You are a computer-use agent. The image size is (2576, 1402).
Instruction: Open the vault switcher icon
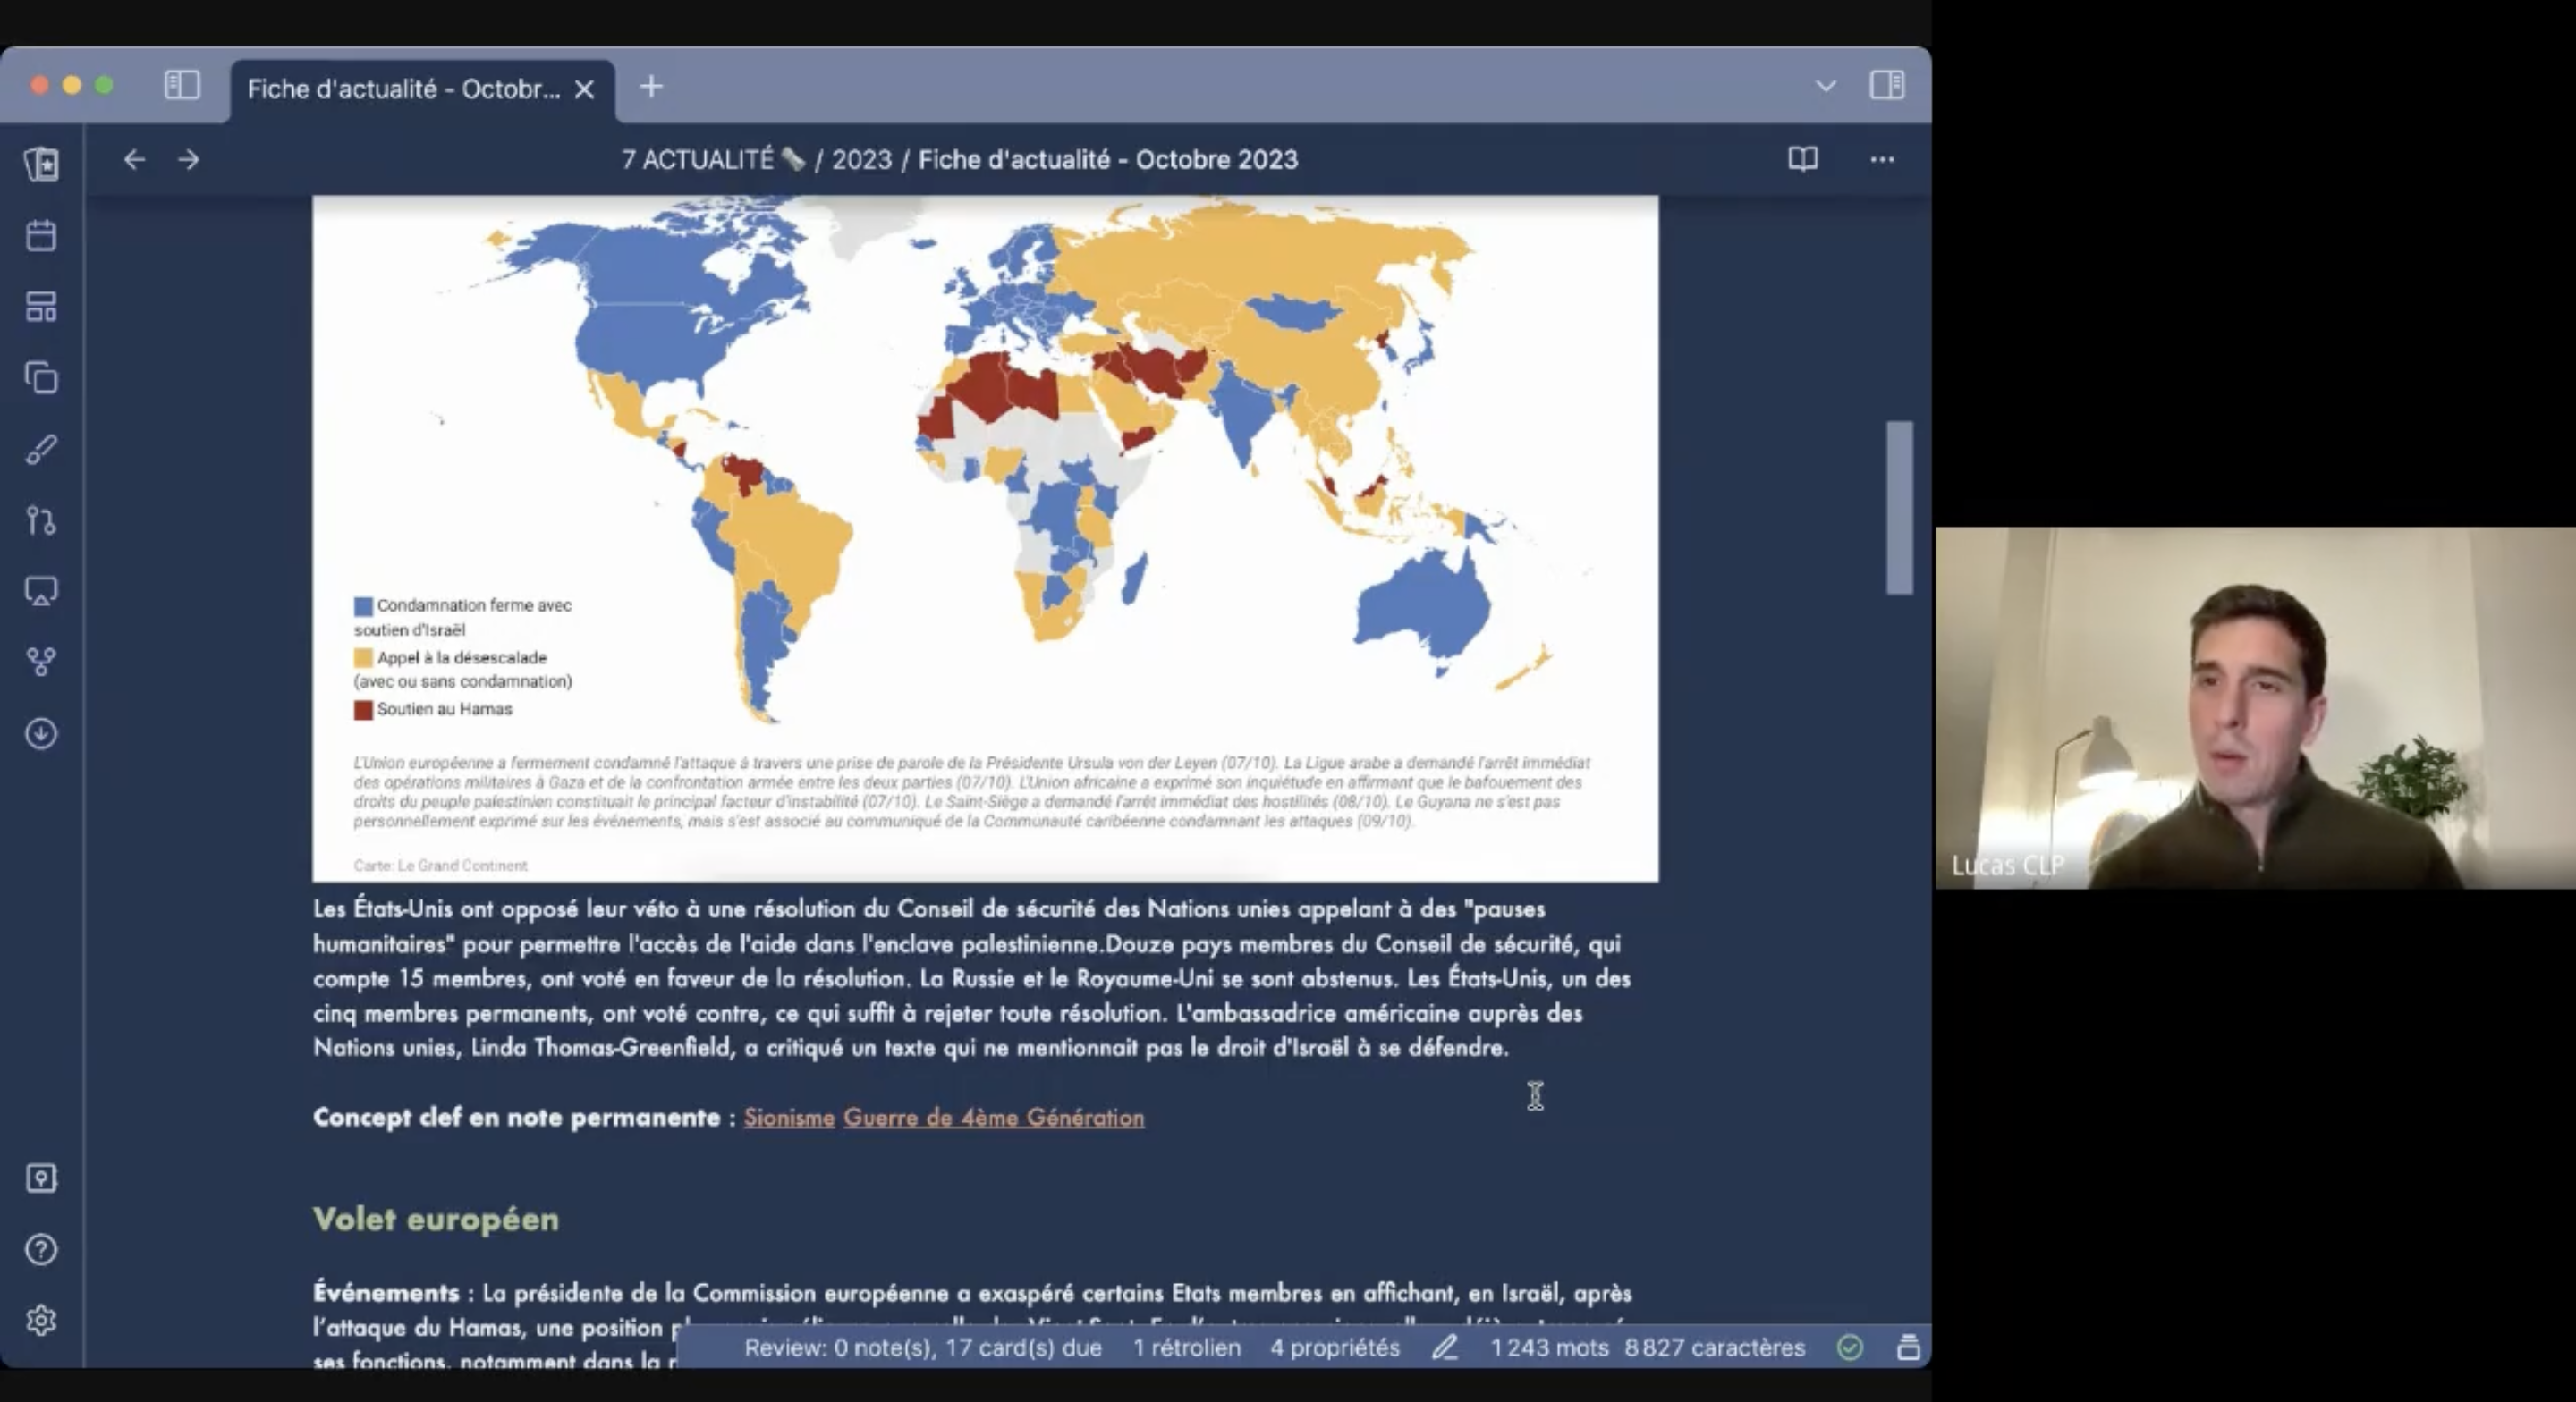(41, 1178)
